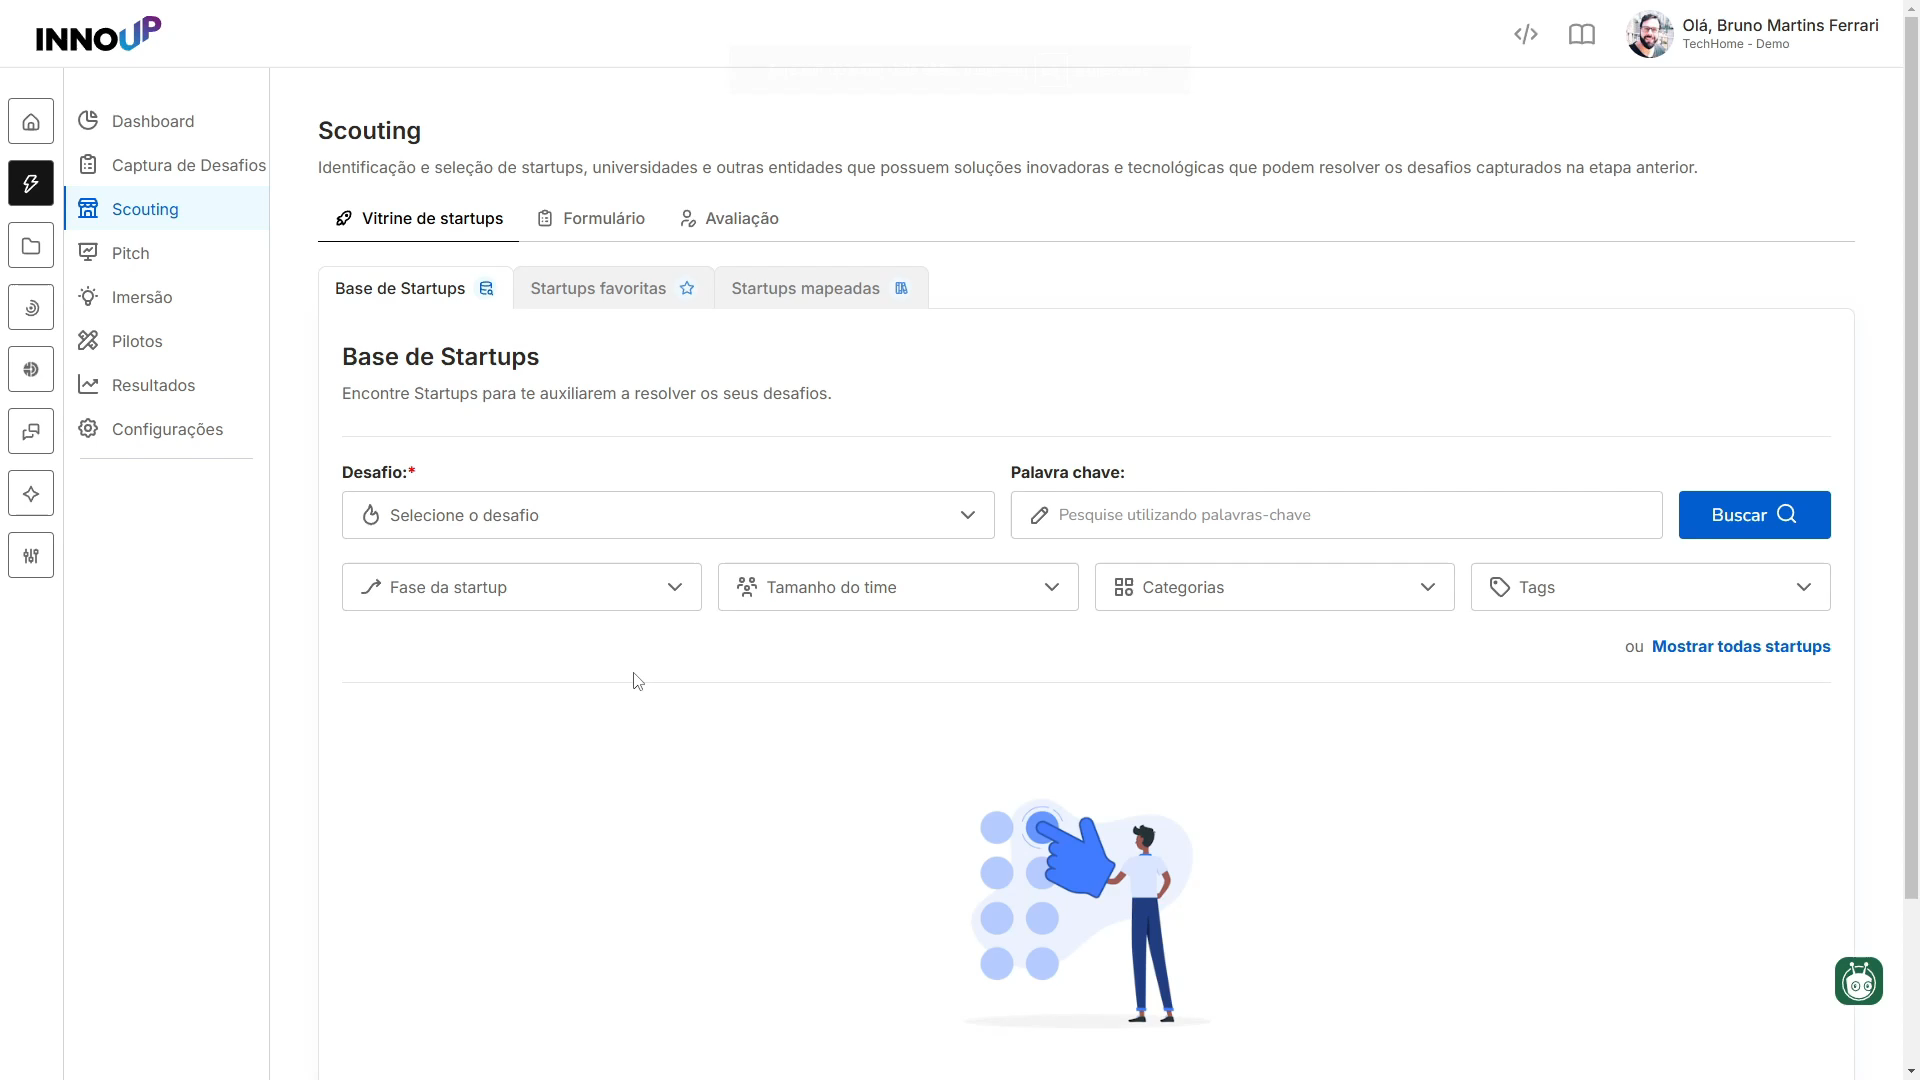Viewport: 1920px width, 1080px height.
Task: Expand the Selecione o desafio dropdown
Action: click(668, 515)
